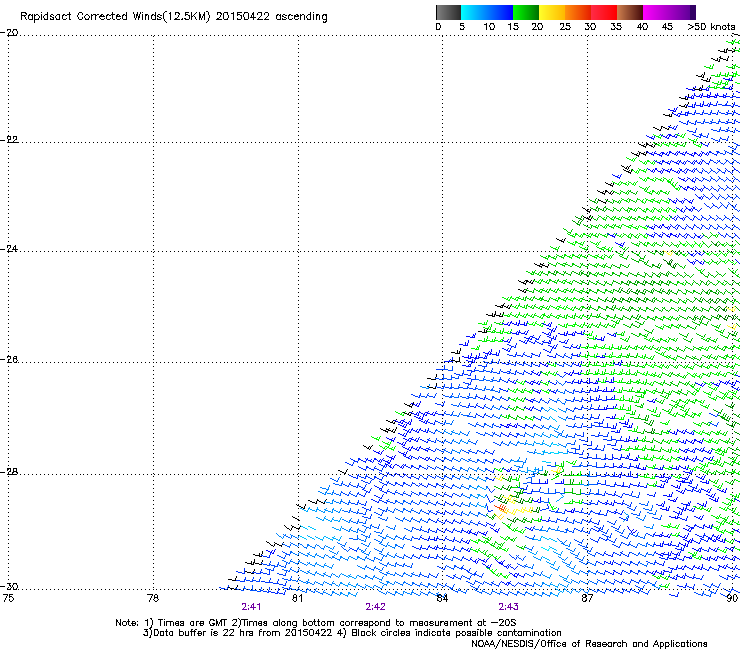The image size is (740, 650).
Task: Click the note line starting 'Note: 1) Times are GMT'
Action: point(316,623)
